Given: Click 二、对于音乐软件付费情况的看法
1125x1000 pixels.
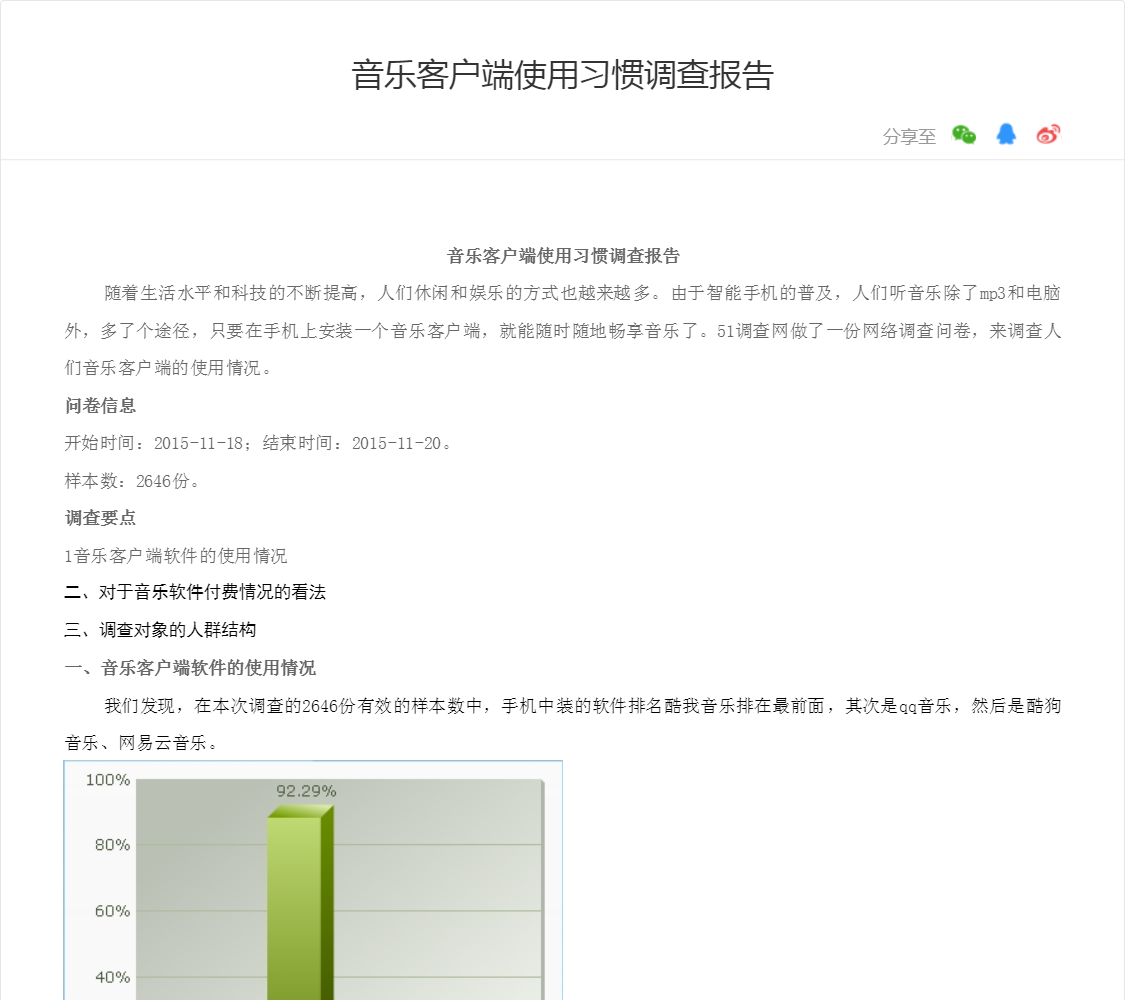Looking at the screenshot, I should click(195, 592).
